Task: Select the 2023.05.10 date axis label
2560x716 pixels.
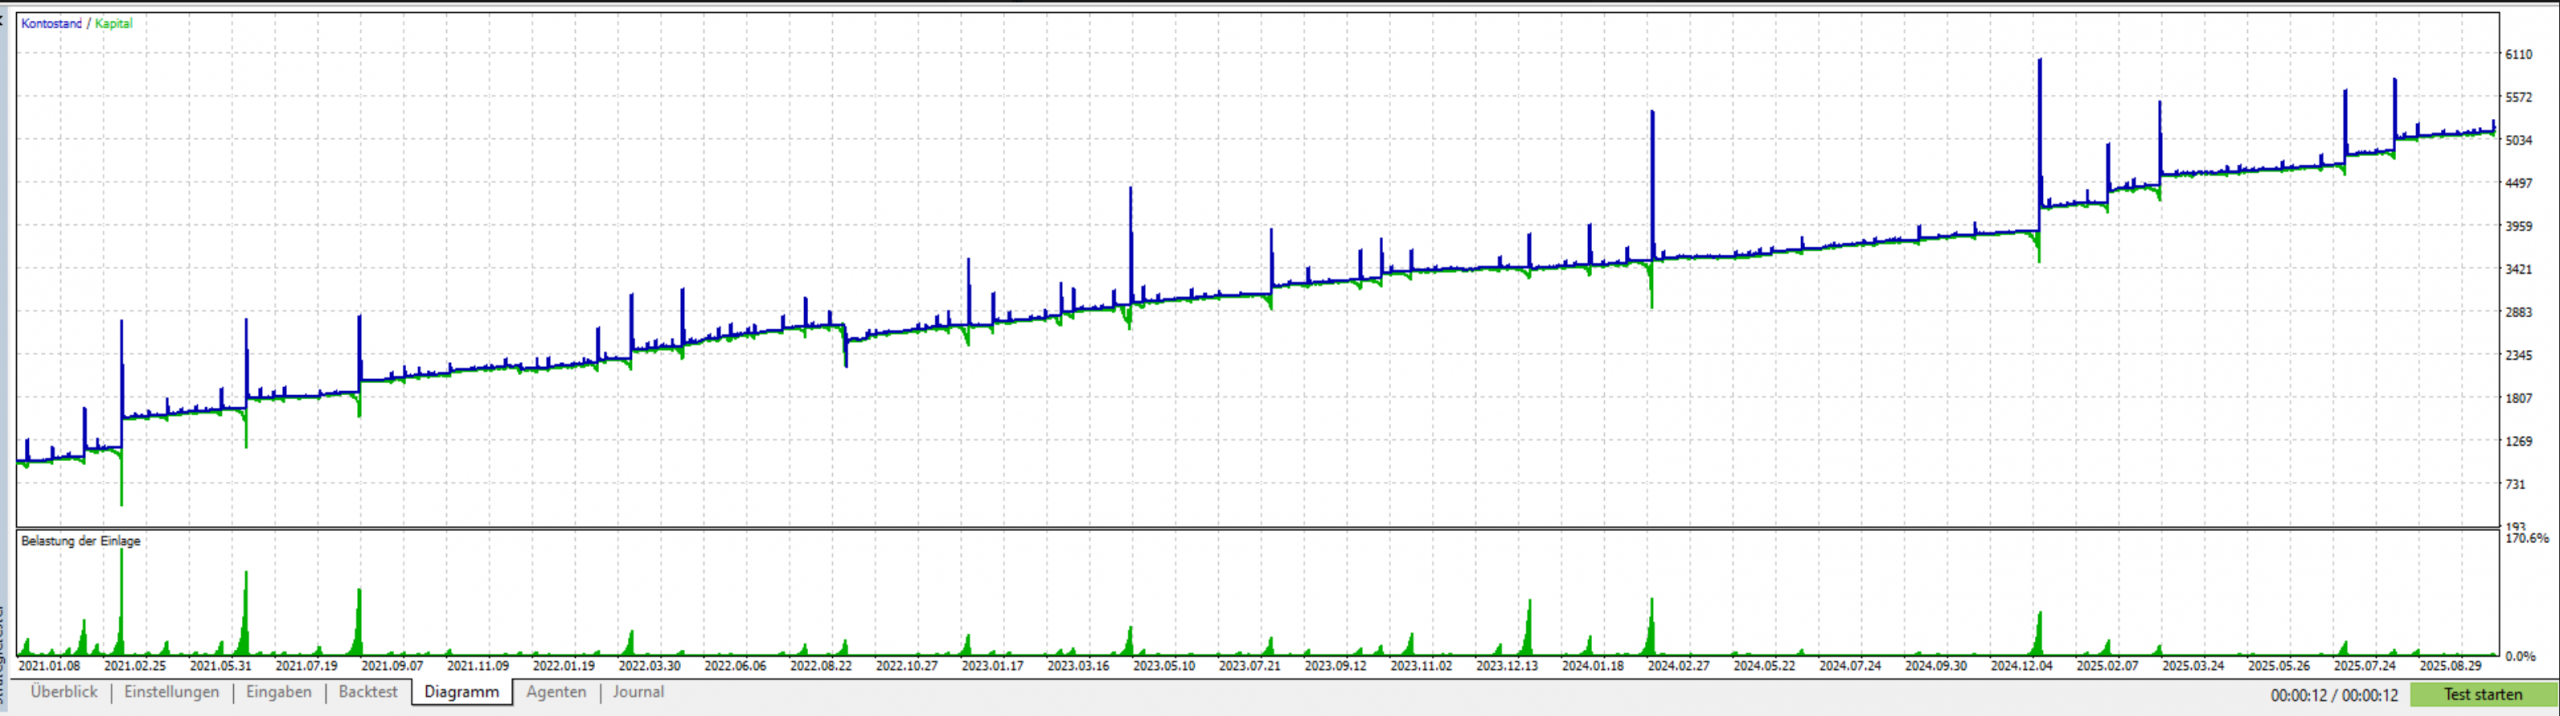Action: coord(1164,666)
